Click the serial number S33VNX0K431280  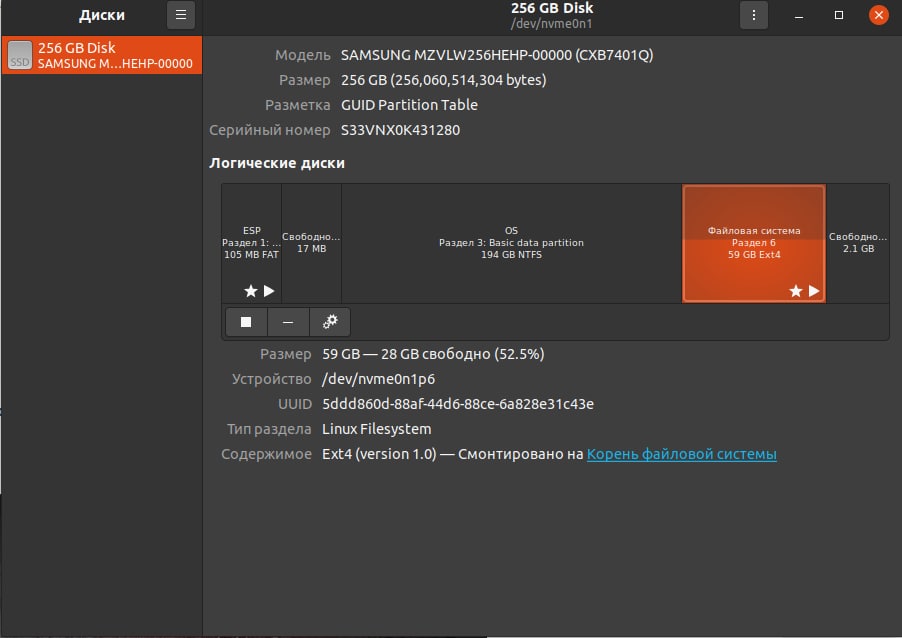tap(400, 130)
